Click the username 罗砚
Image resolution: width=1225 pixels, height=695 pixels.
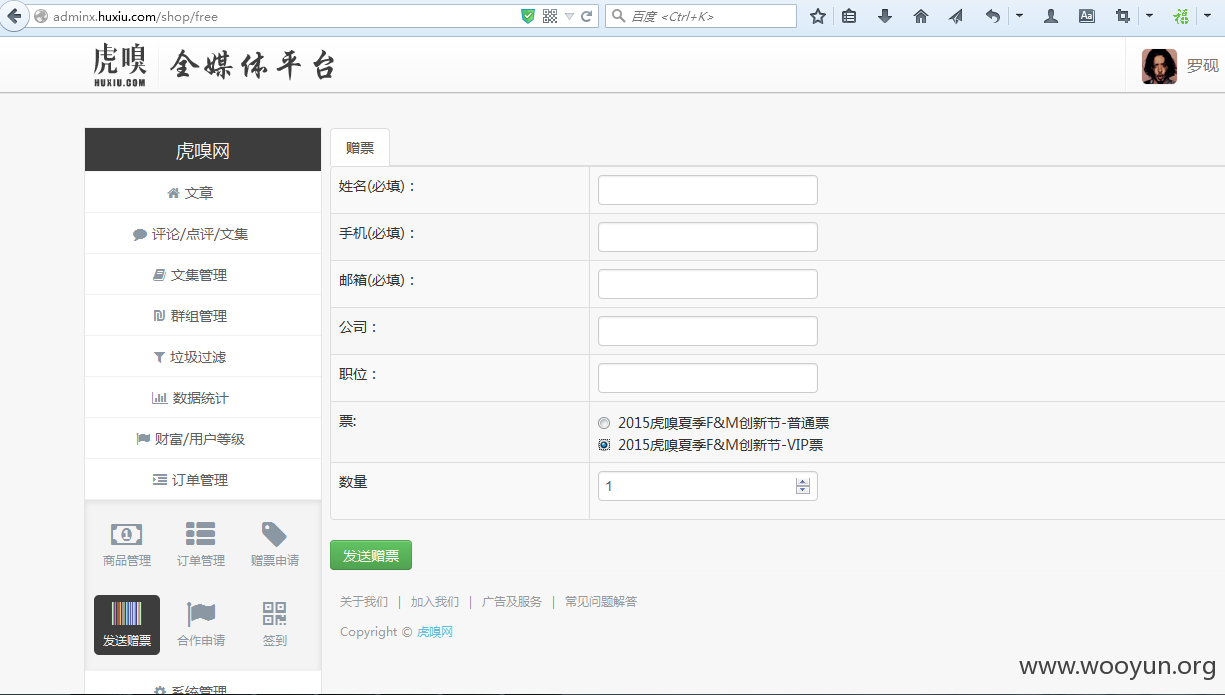[x=1202, y=66]
